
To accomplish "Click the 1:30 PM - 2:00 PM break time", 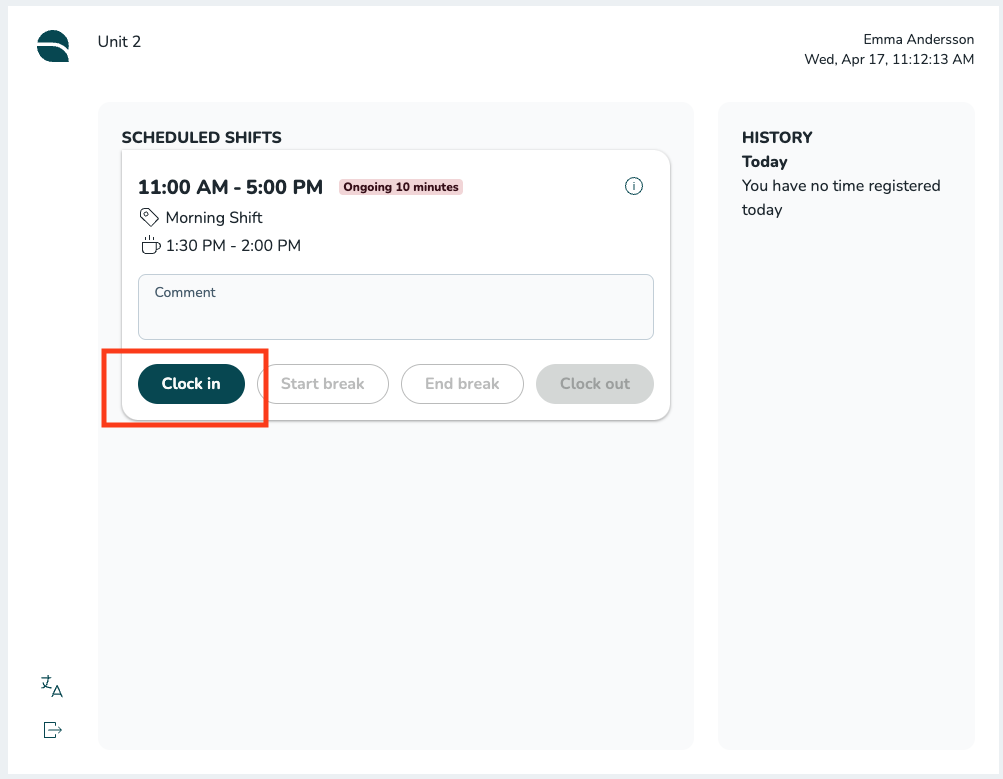I will (233, 246).
